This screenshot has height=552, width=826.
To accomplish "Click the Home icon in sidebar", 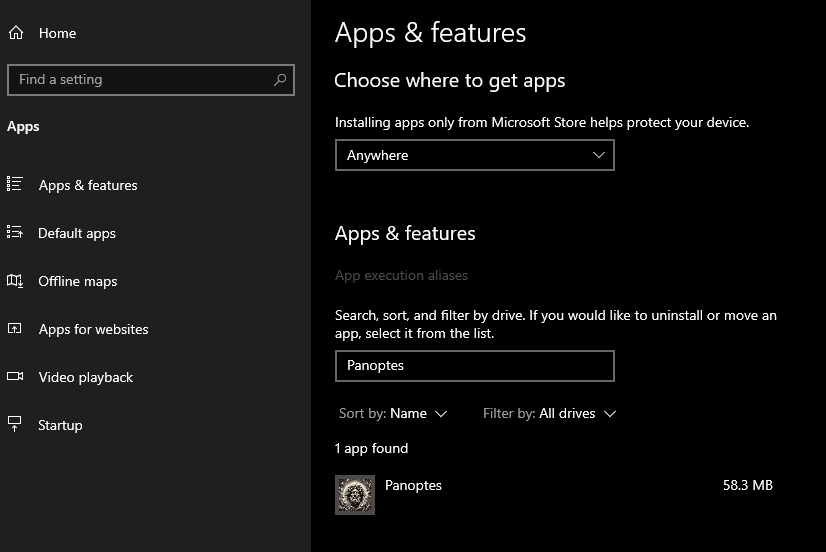I will point(15,33).
